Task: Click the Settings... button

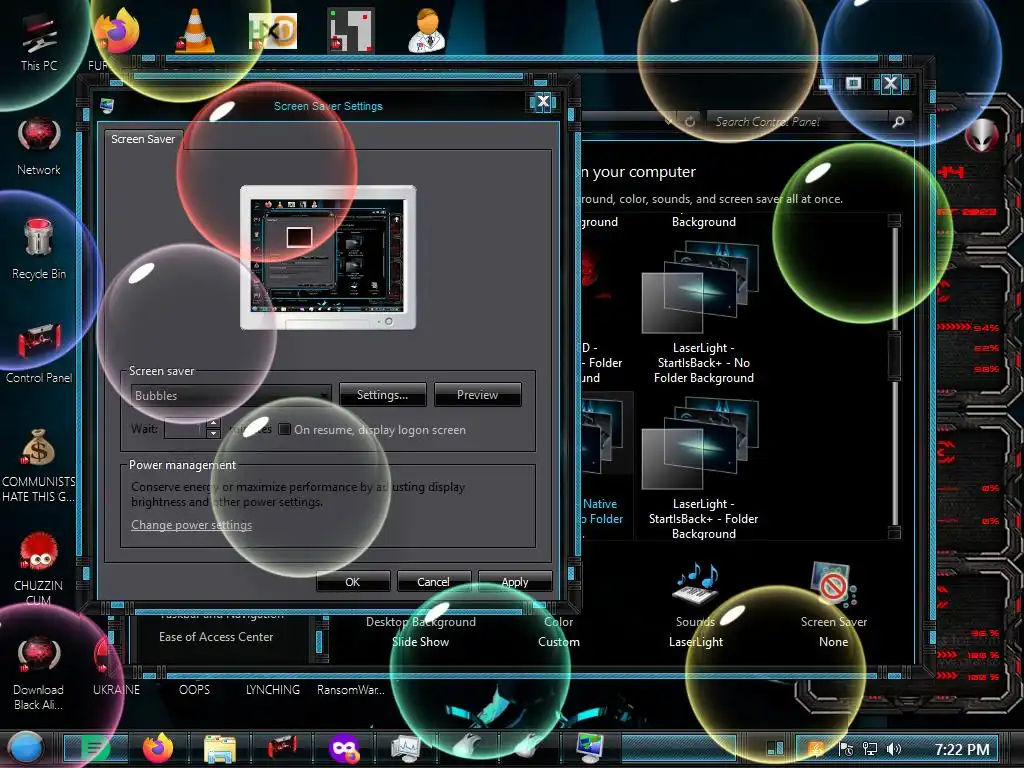Action: coord(383,394)
